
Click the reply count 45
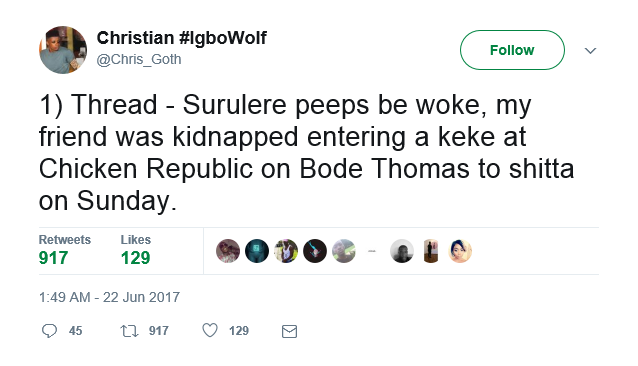(x=76, y=331)
